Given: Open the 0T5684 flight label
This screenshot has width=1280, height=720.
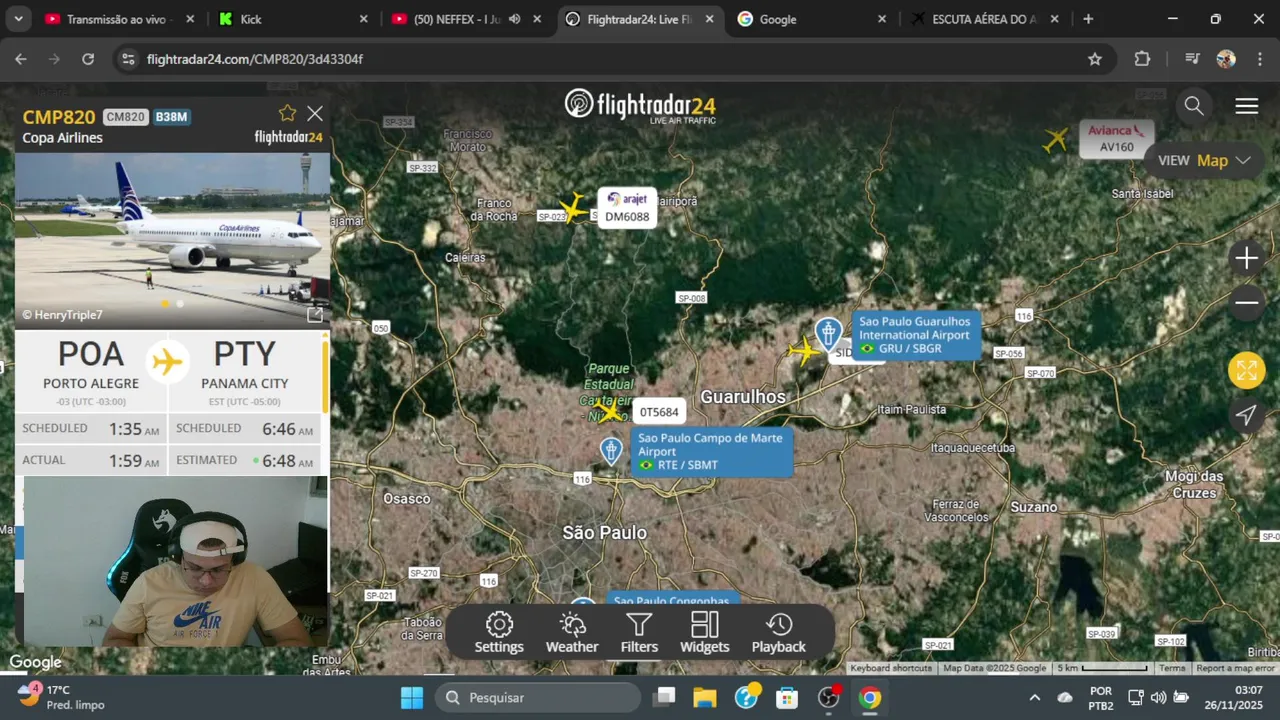Looking at the screenshot, I should pyautogui.click(x=659, y=412).
